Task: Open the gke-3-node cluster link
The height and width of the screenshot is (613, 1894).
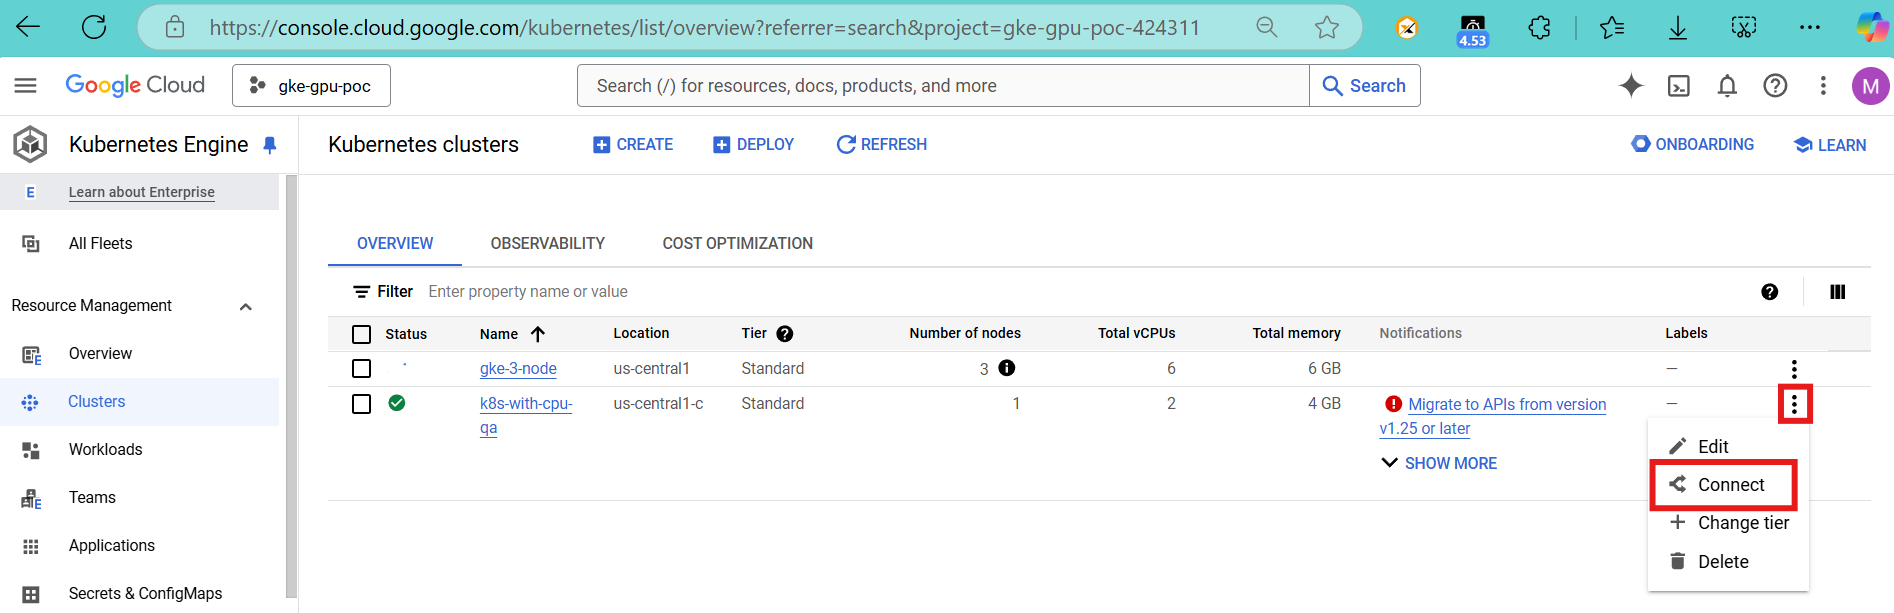Action: pos(518,369)
